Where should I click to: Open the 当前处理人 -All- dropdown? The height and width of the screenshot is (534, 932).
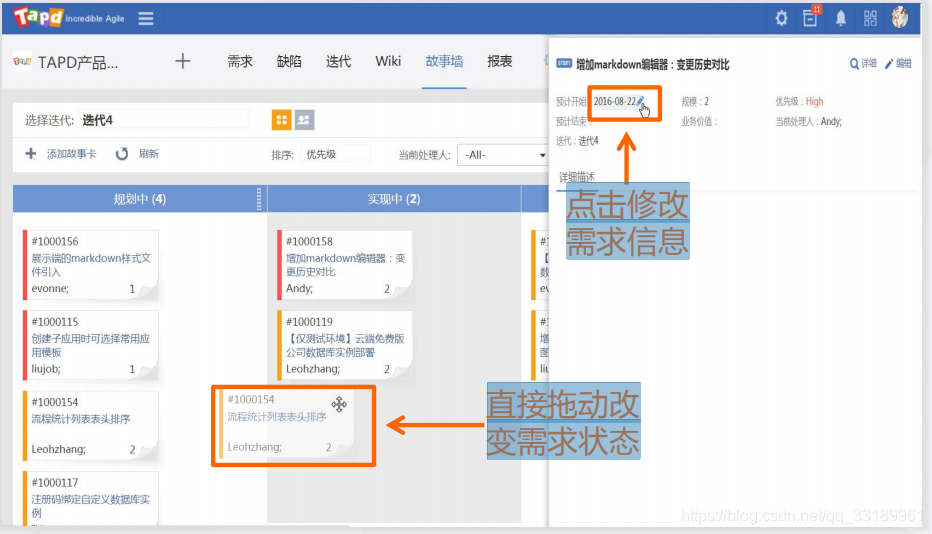click(x=503, y=155)
